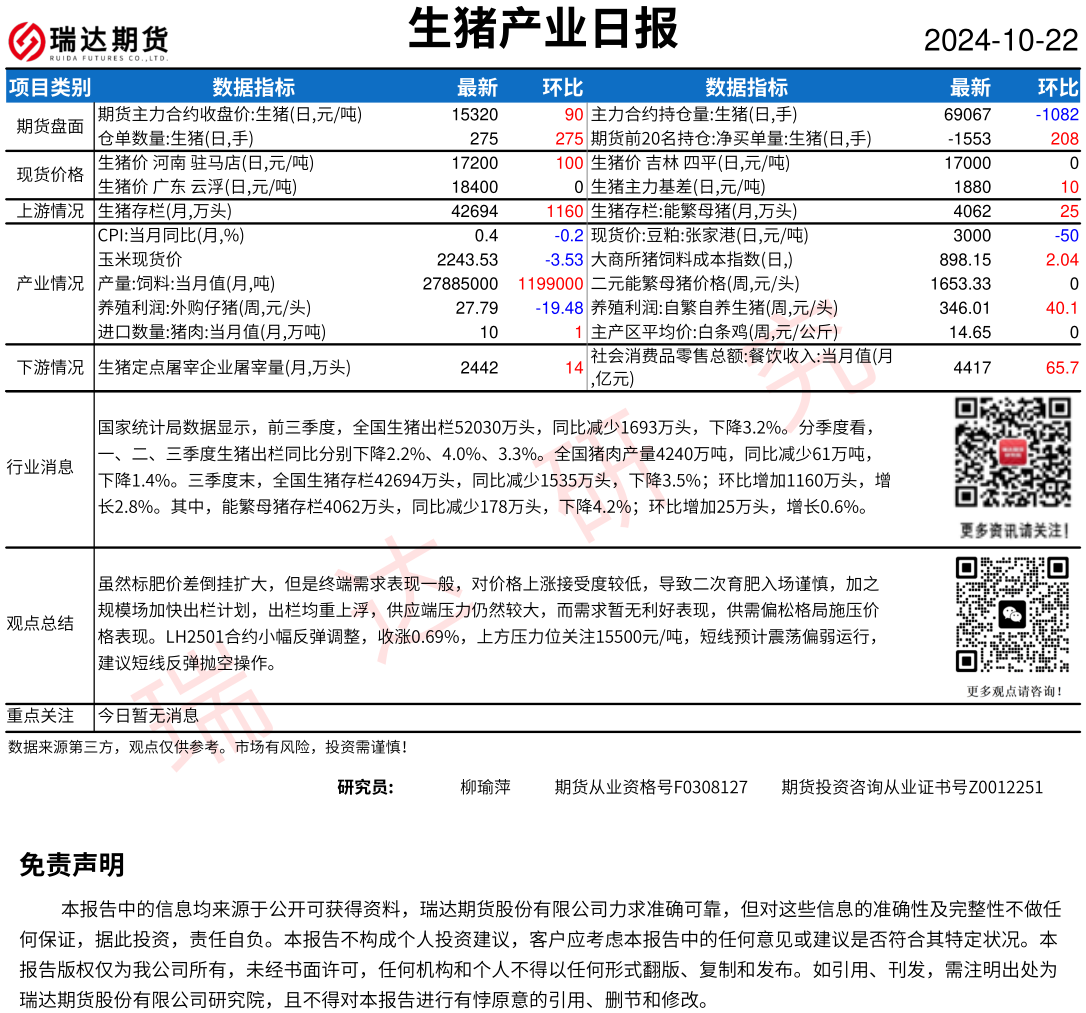This screenshot has width=1086, height=1013.
Task: Select the 现货价格 category cell
Action: click(50, 175)
